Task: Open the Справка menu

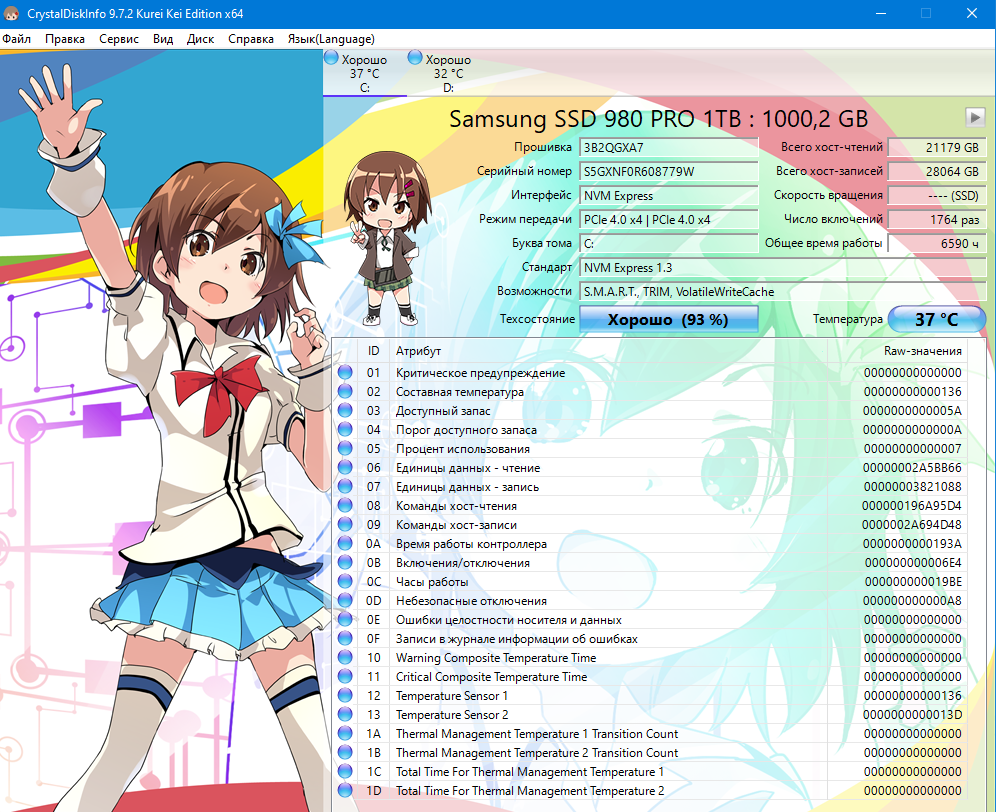Action: click(x=251, y=39)
